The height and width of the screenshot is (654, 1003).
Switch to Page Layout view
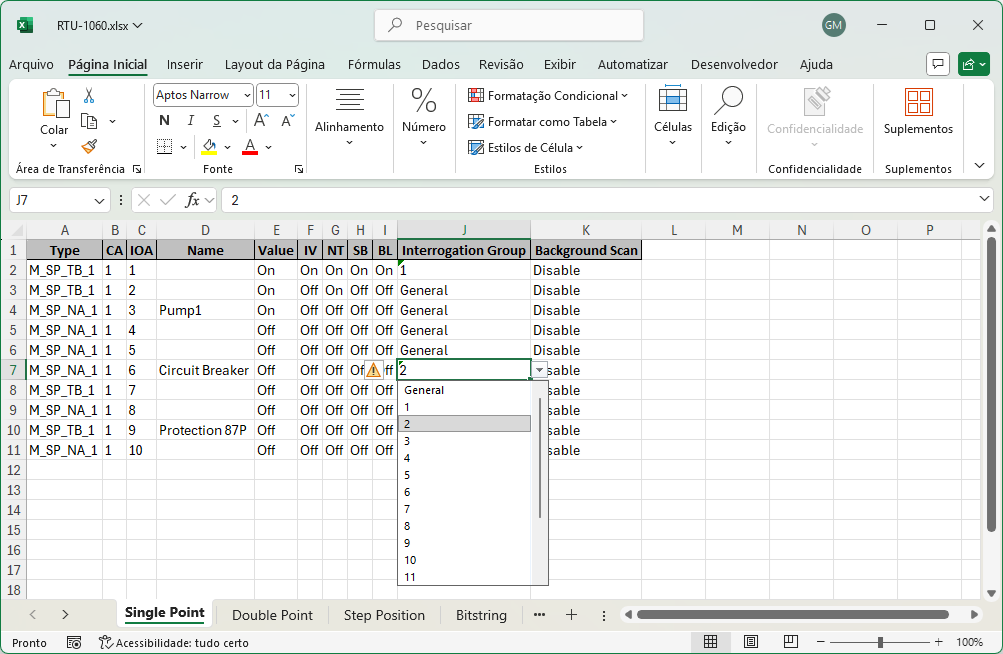750,642
